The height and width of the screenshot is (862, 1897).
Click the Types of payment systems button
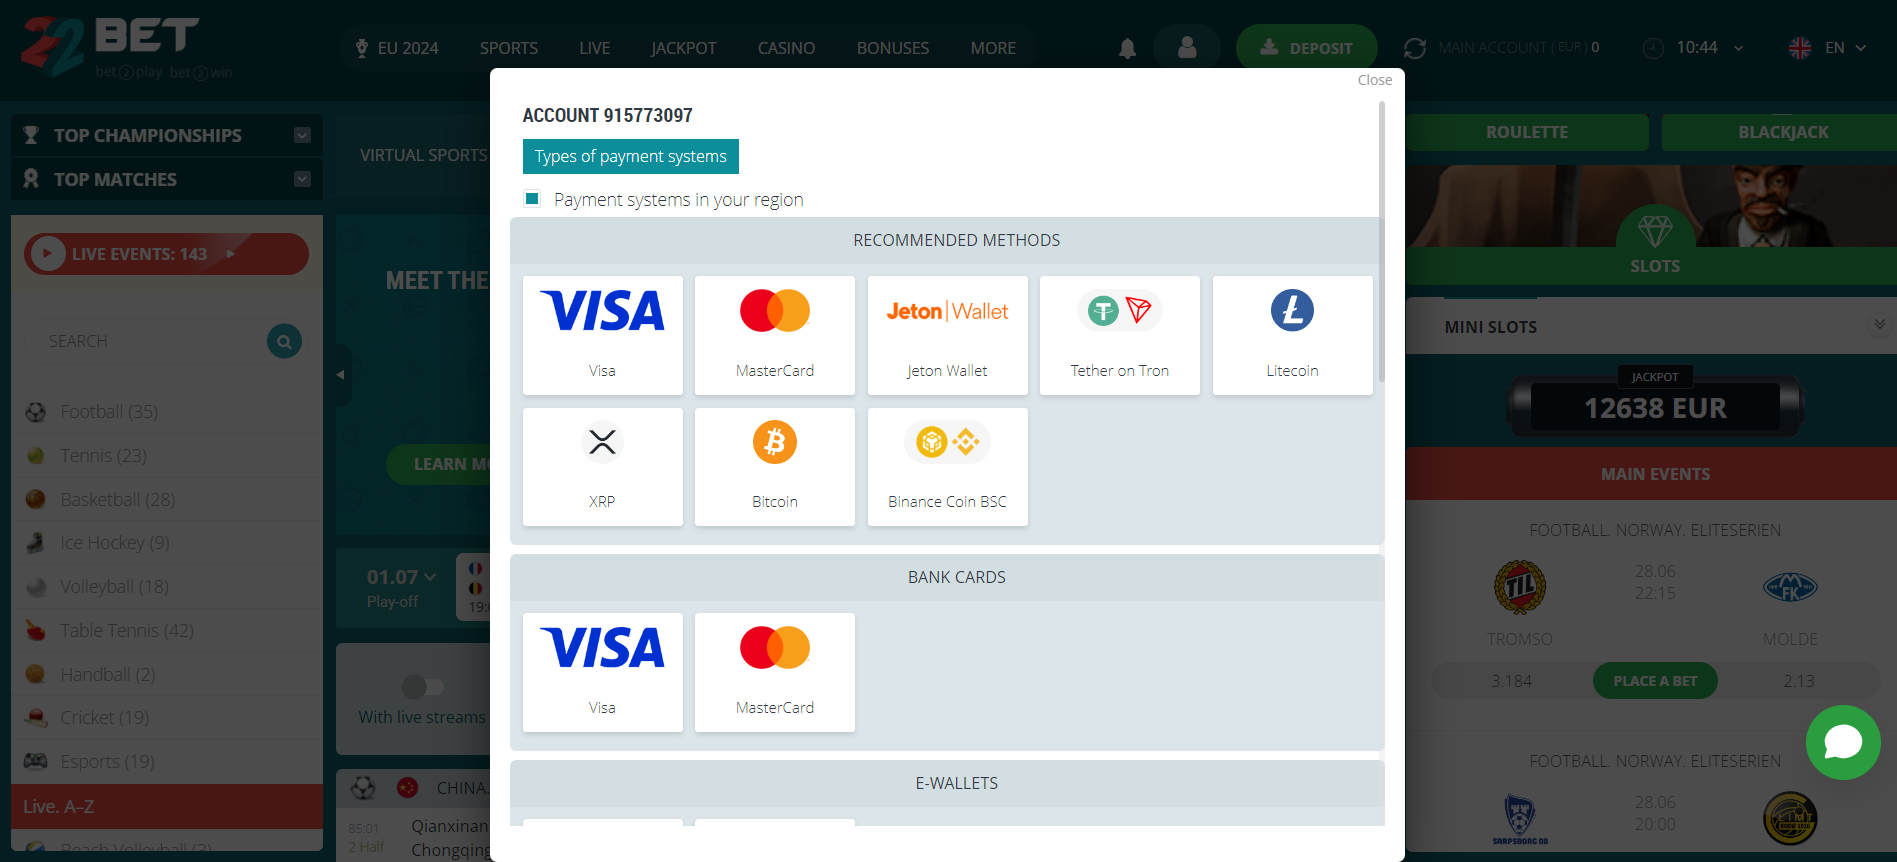(630, 156)
